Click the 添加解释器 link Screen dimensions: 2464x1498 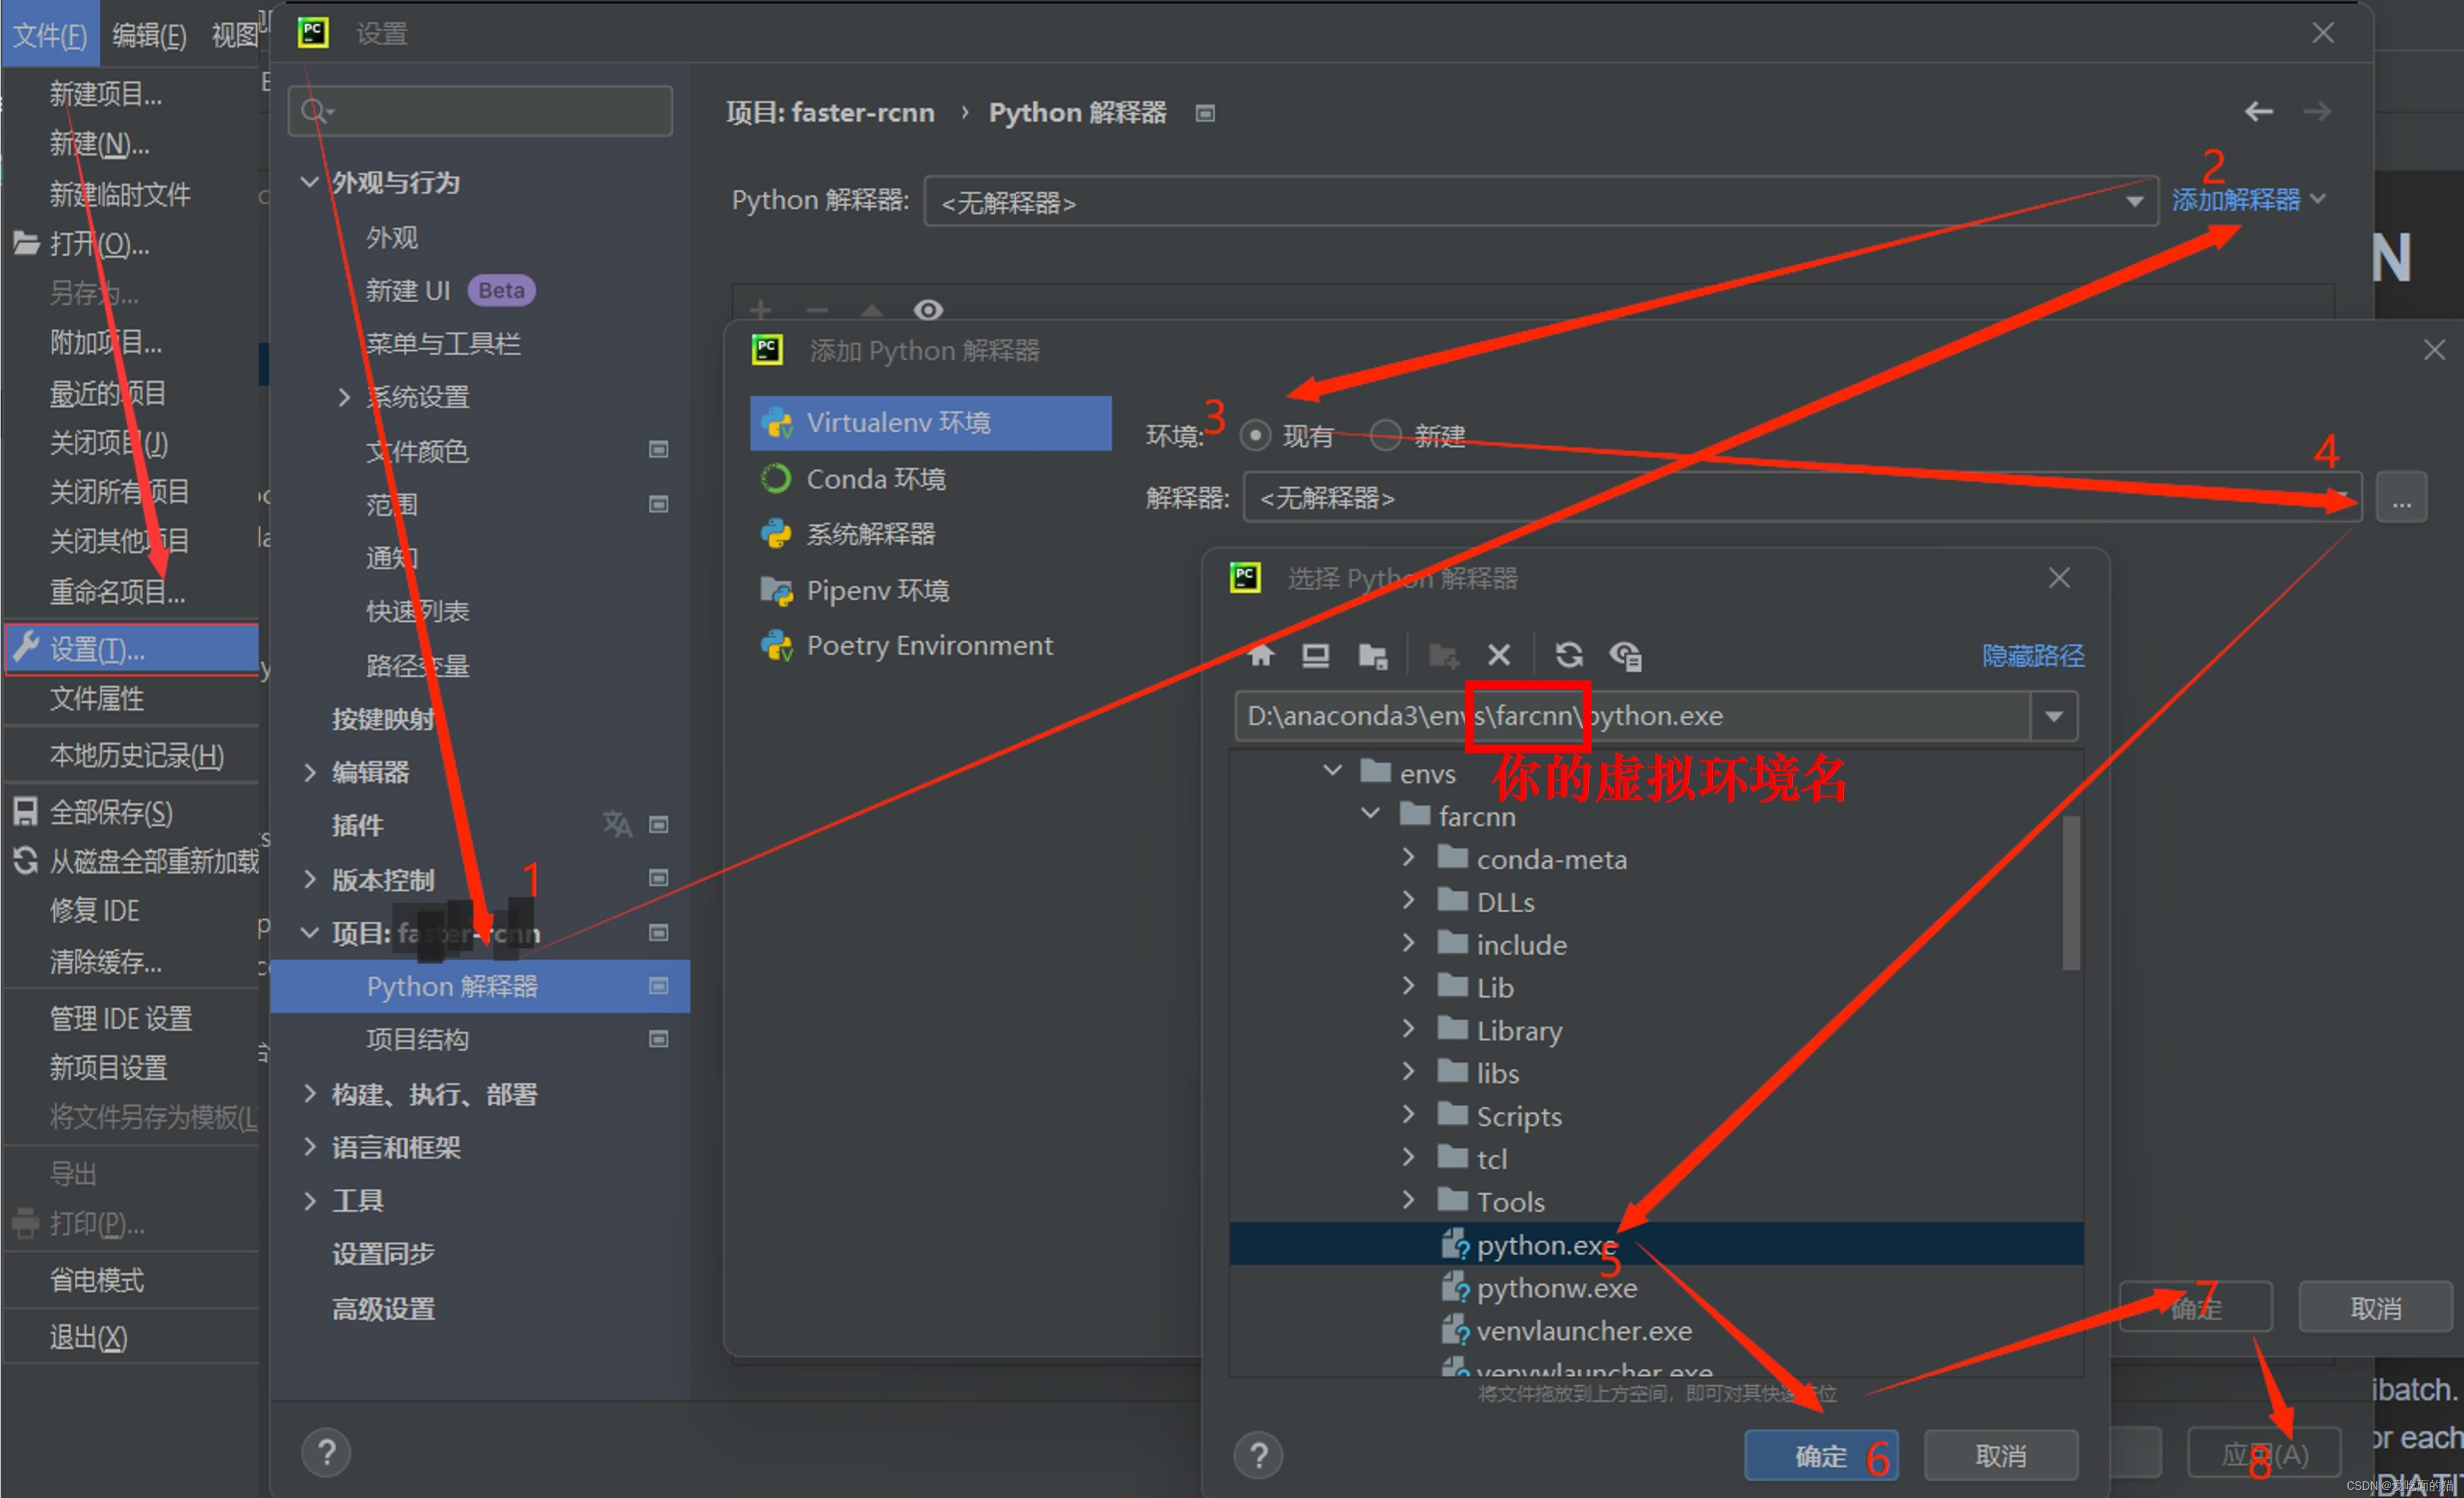(2236, 200)
